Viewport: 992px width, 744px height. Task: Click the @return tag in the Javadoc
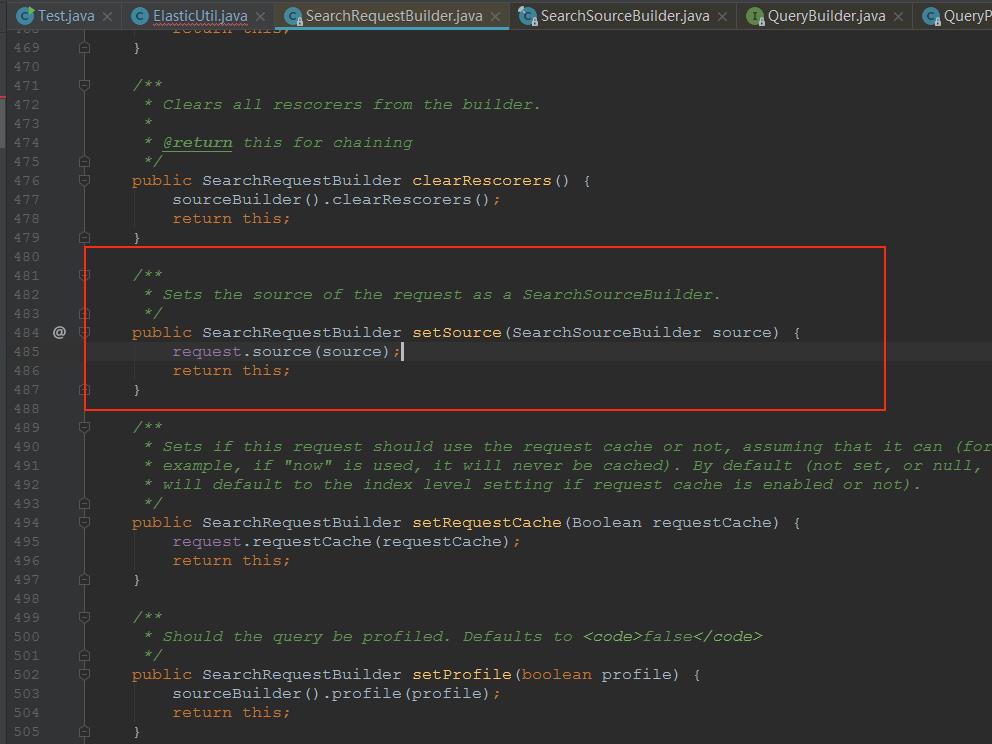[197, 143]
